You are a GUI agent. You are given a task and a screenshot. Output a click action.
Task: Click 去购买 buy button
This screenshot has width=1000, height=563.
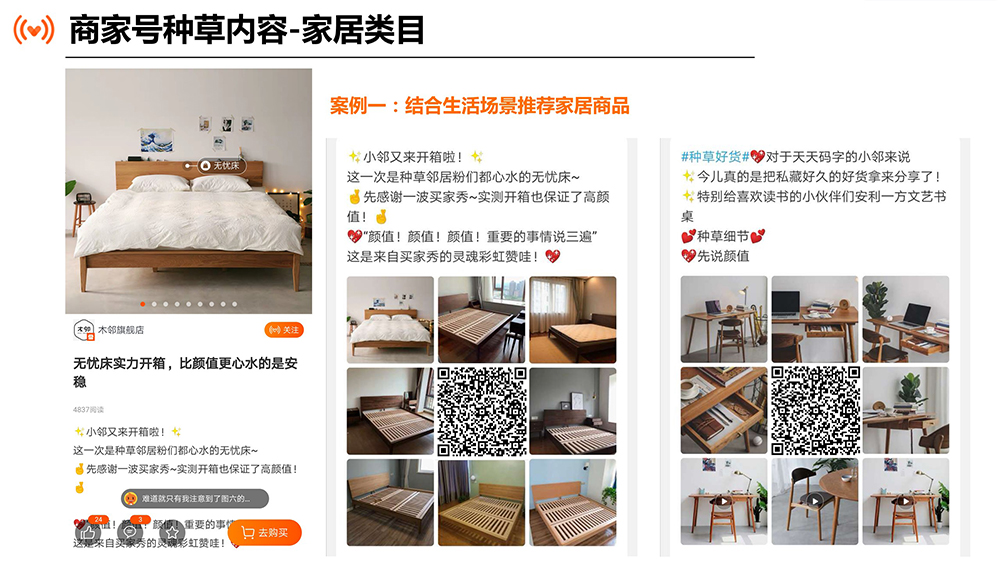tap(264, 532)
